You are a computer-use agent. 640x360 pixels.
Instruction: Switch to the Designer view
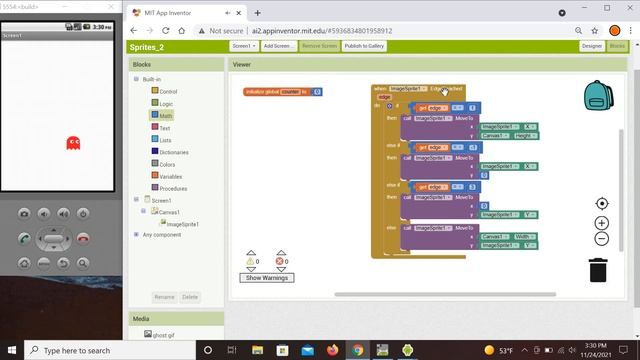tap(592, 46)
